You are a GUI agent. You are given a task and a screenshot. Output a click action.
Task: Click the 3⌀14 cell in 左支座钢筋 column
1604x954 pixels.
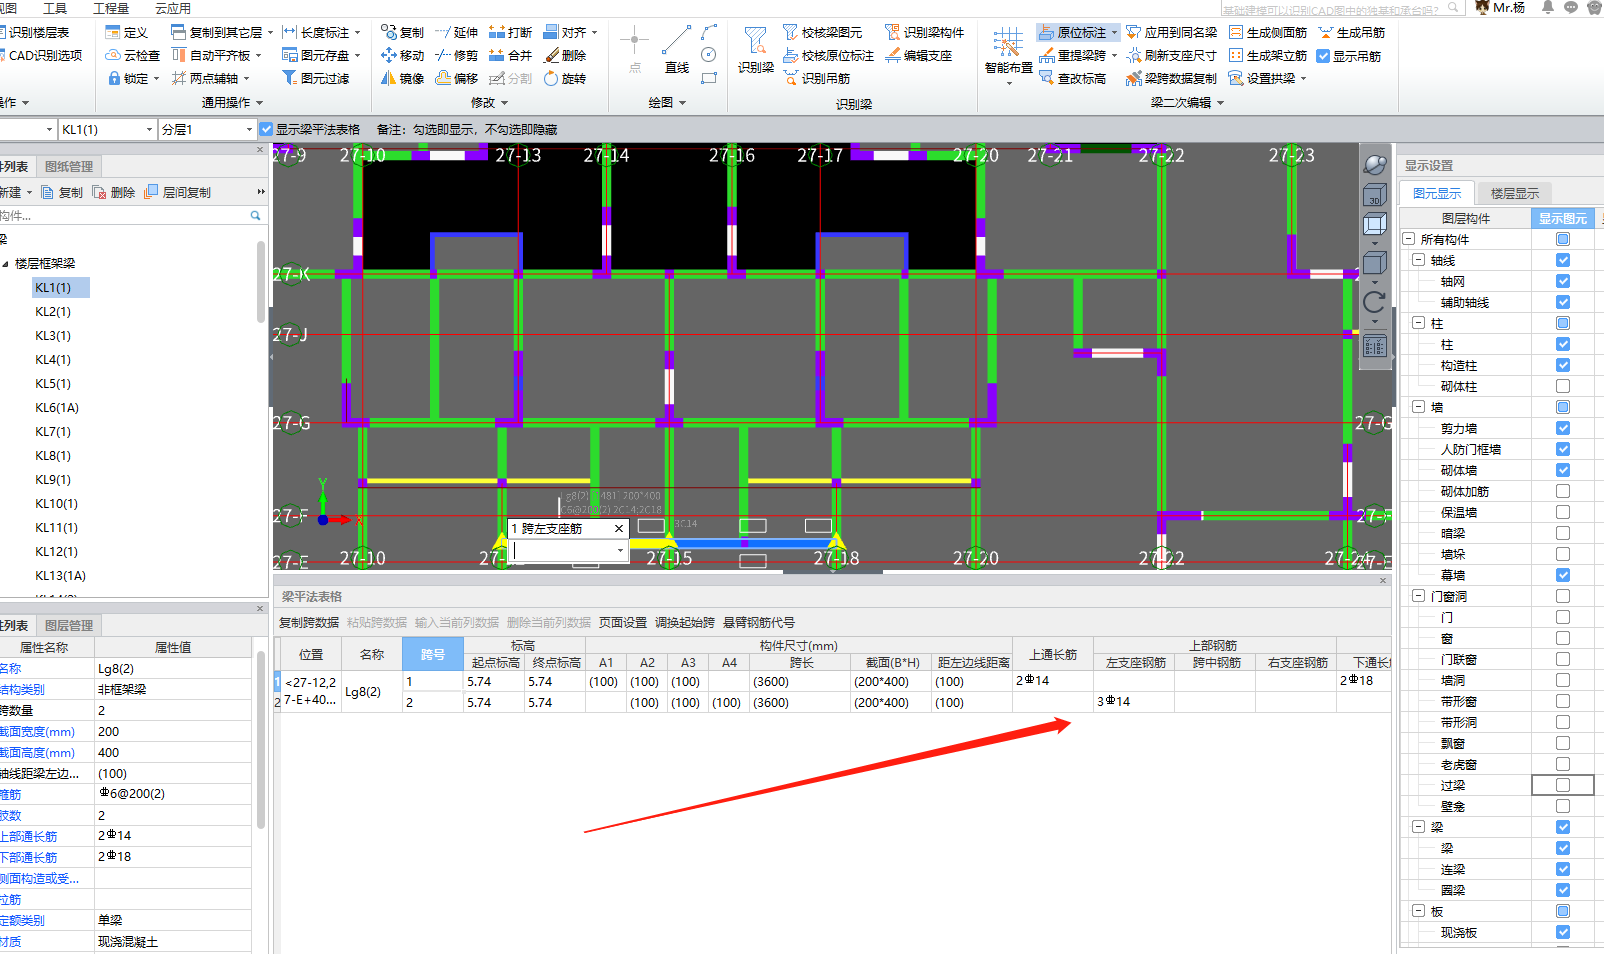point(1134,702)
